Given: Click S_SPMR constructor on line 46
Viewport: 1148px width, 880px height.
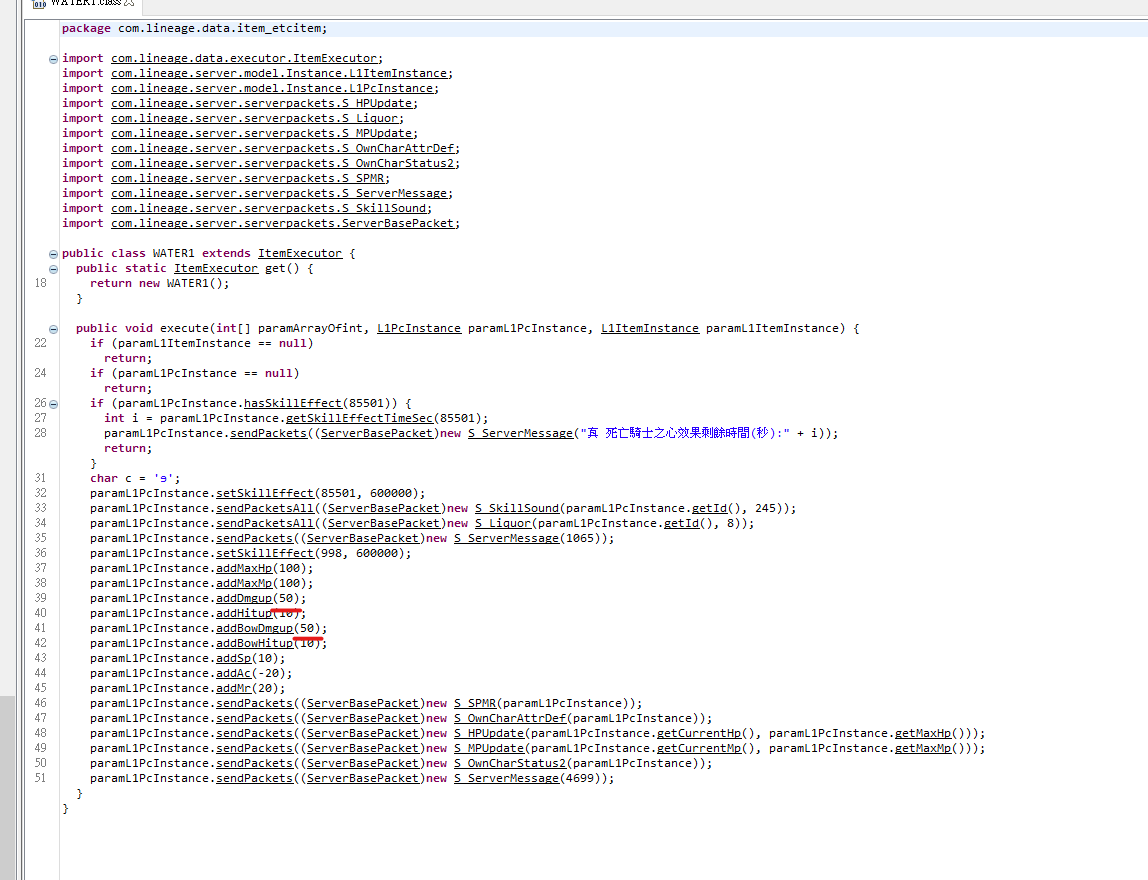Looking at the screenshot, I should [475, 704].
